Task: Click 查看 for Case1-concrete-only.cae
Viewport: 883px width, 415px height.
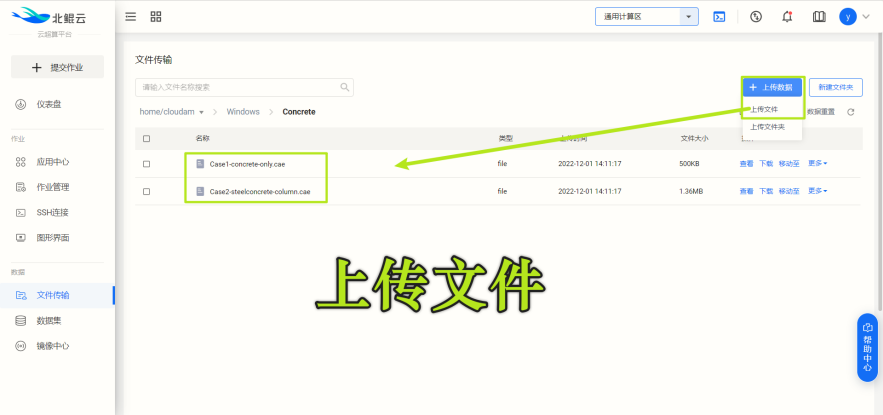Action: tap(746, 163)
